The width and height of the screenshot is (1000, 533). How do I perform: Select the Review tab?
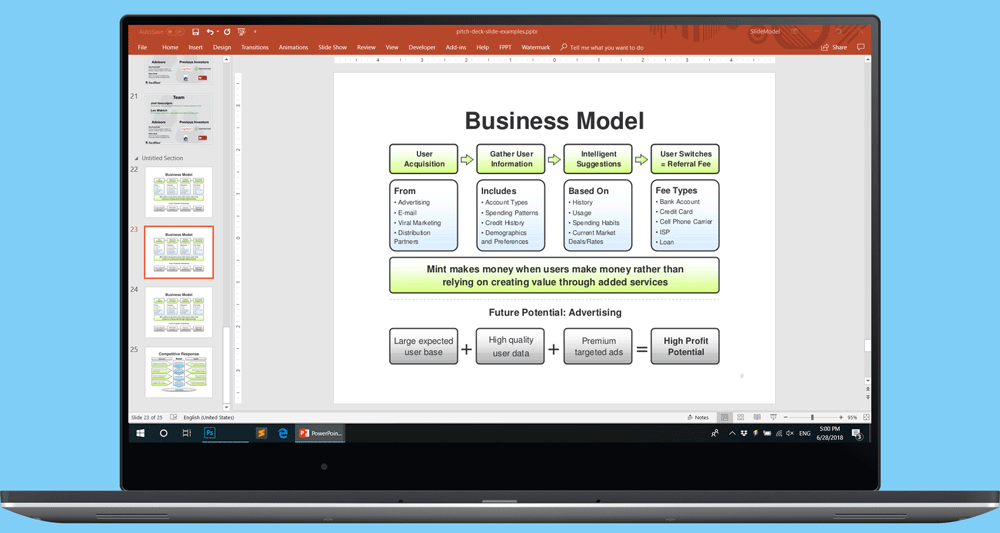tap(366, 47)
